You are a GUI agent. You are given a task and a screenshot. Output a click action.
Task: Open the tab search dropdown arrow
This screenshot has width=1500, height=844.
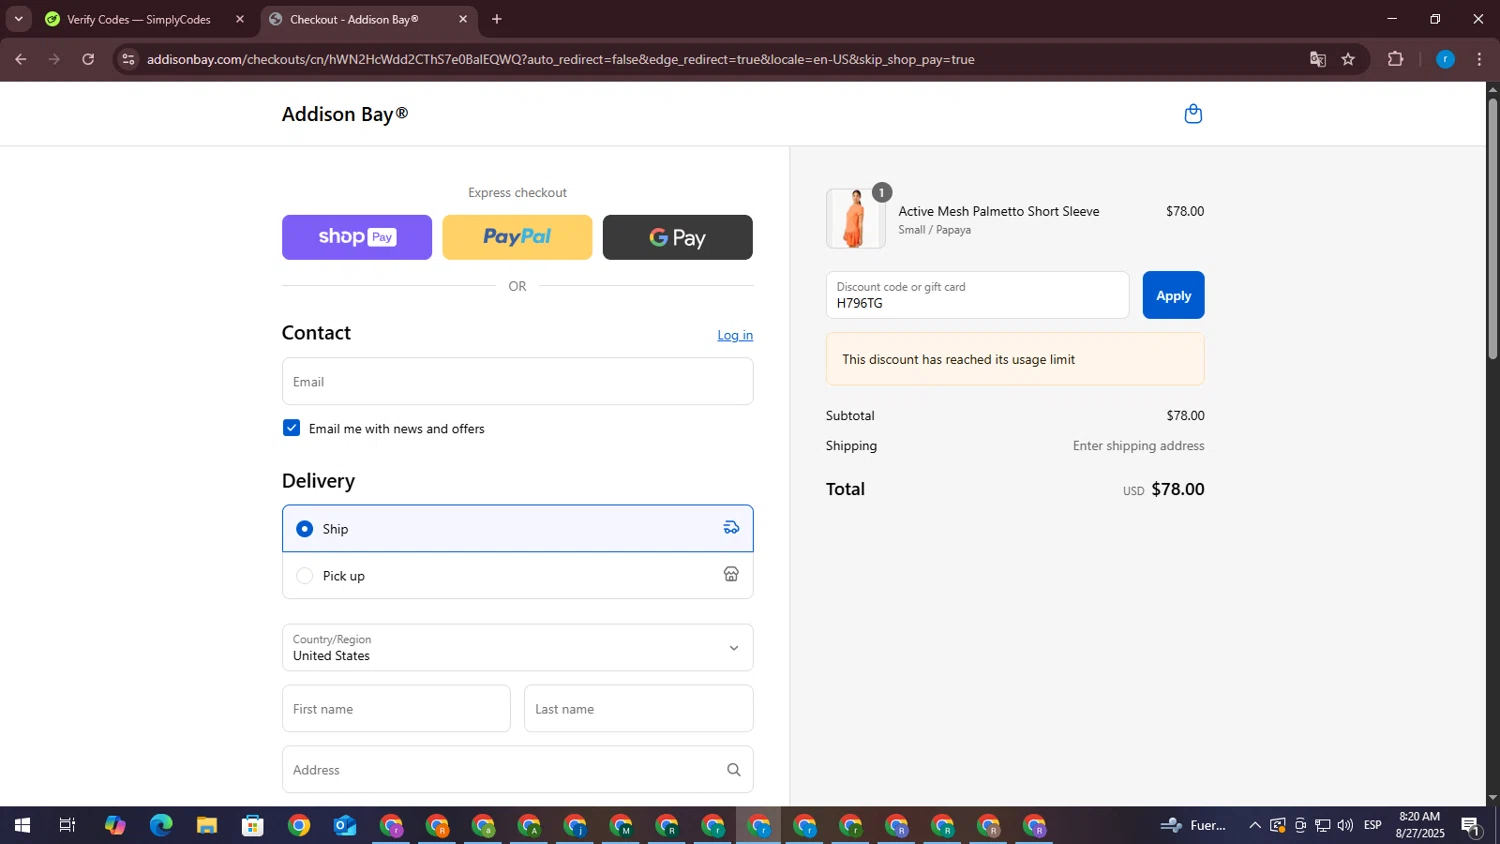(x=18, y=19)
